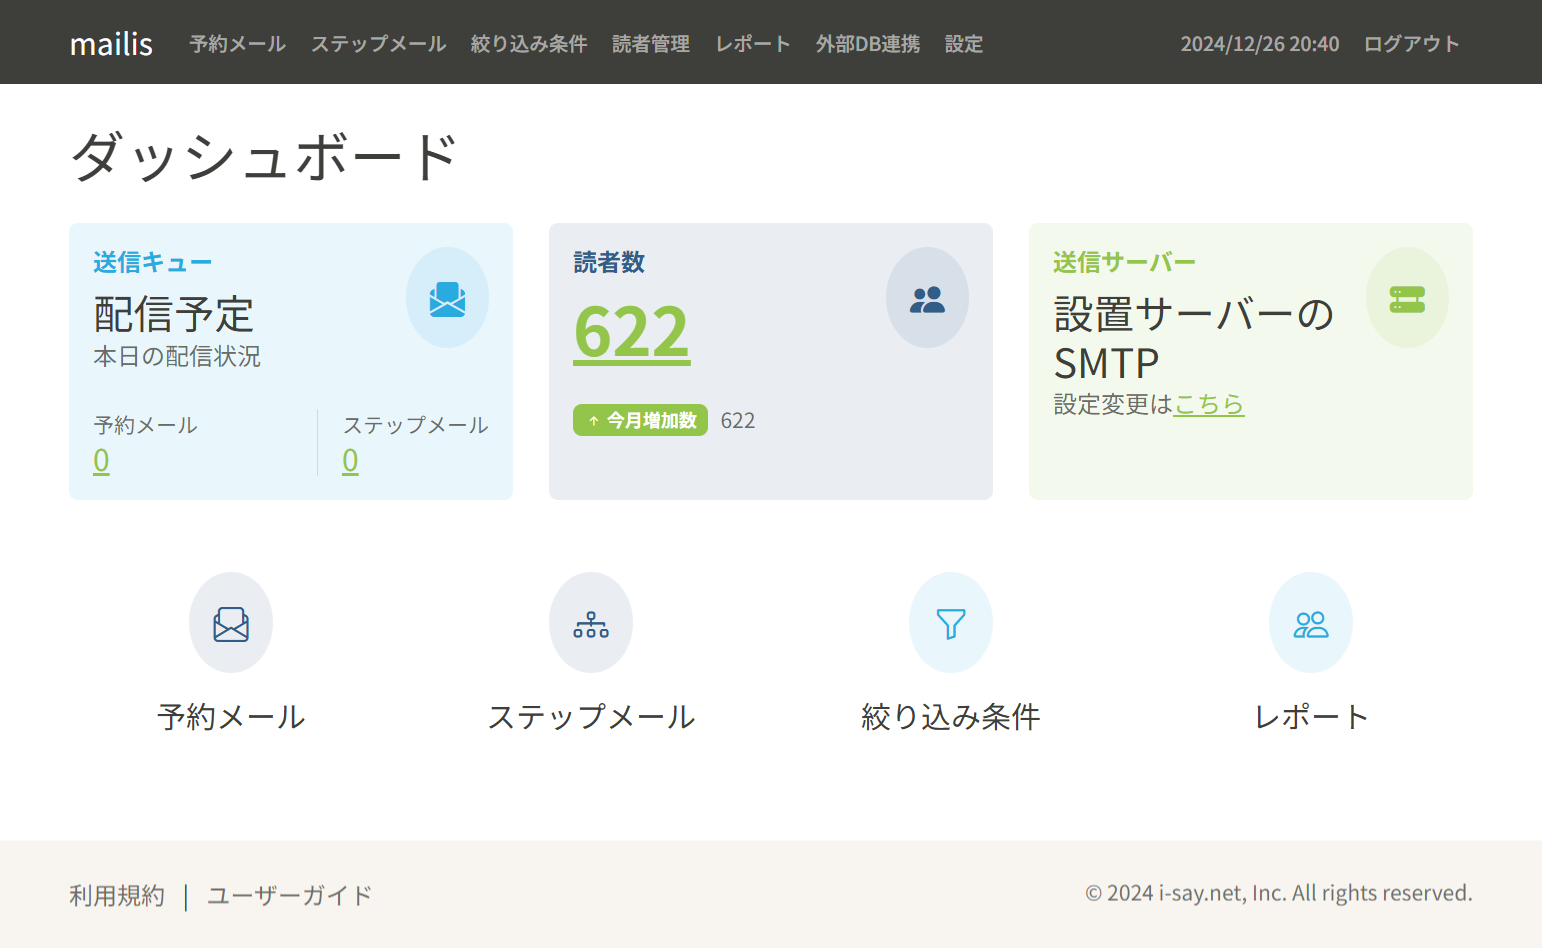Click the ログアウト link
This screenshot has height=949, width=1542.
click(x=1411, y=44)
